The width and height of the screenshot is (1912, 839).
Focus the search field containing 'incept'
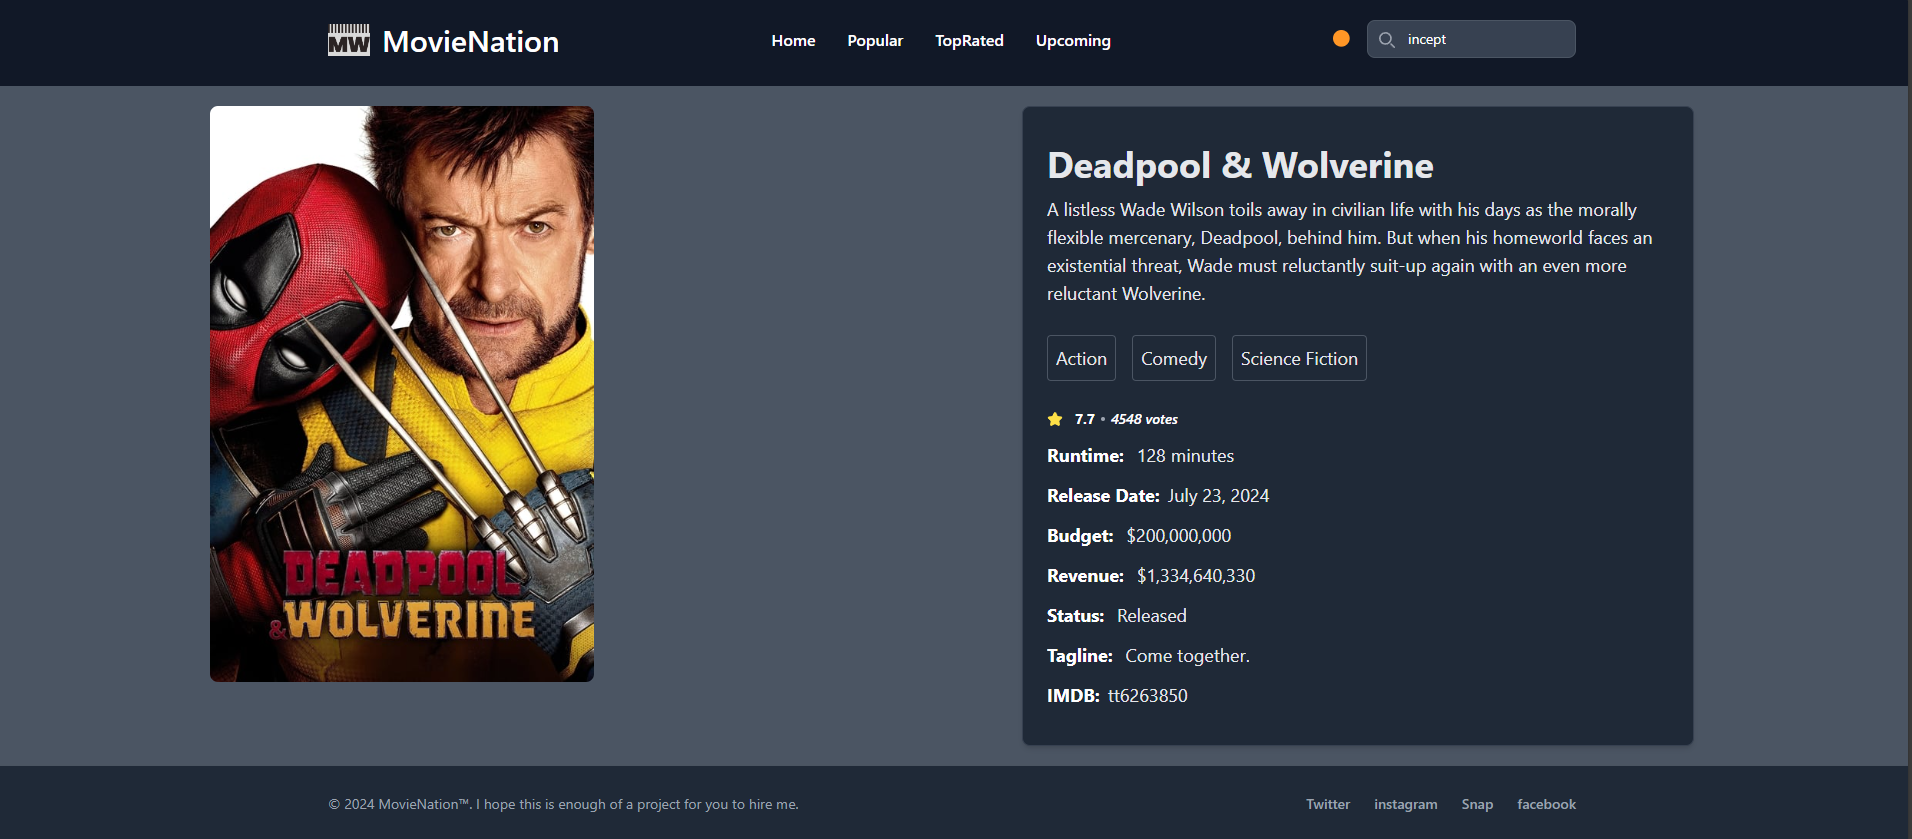pyautogui.click(x=1471, y=39)
